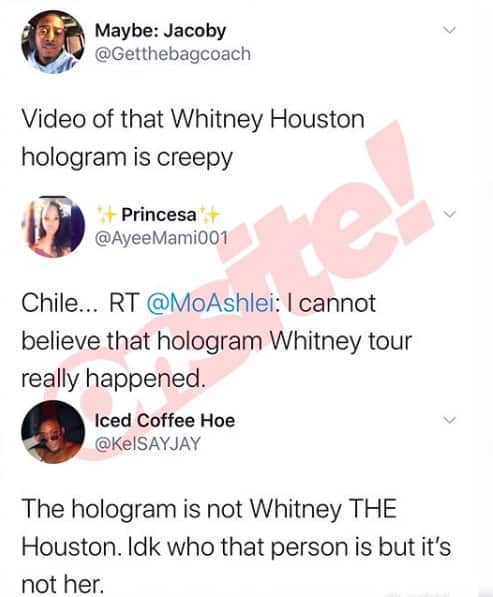Open Iced Coffee Hoe's profile avatar
The image size is (493, 597).
click(x=53, y=432)
